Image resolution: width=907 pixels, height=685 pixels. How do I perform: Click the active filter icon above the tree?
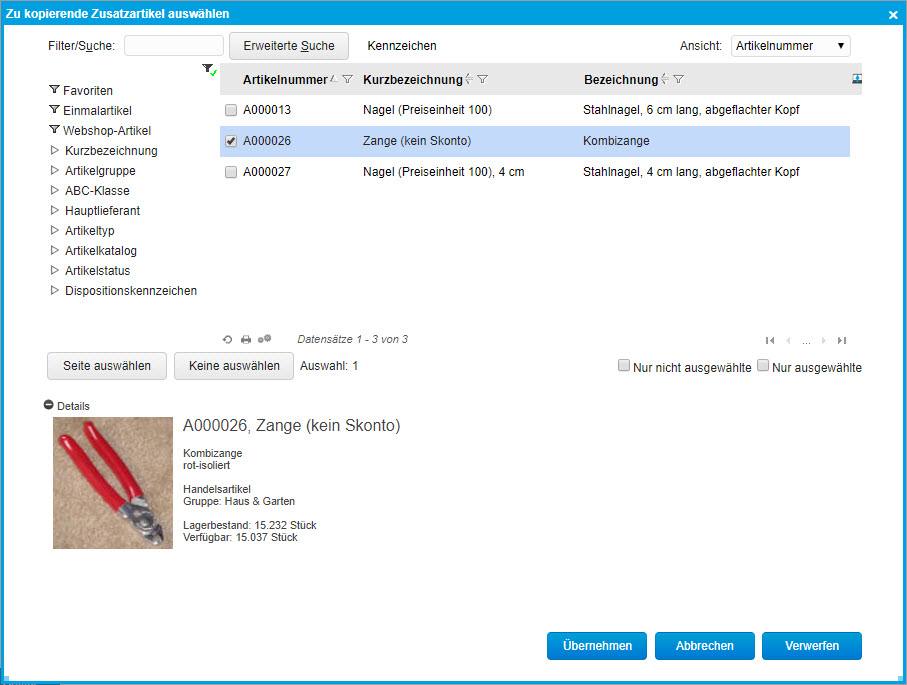tap(208, 69)
